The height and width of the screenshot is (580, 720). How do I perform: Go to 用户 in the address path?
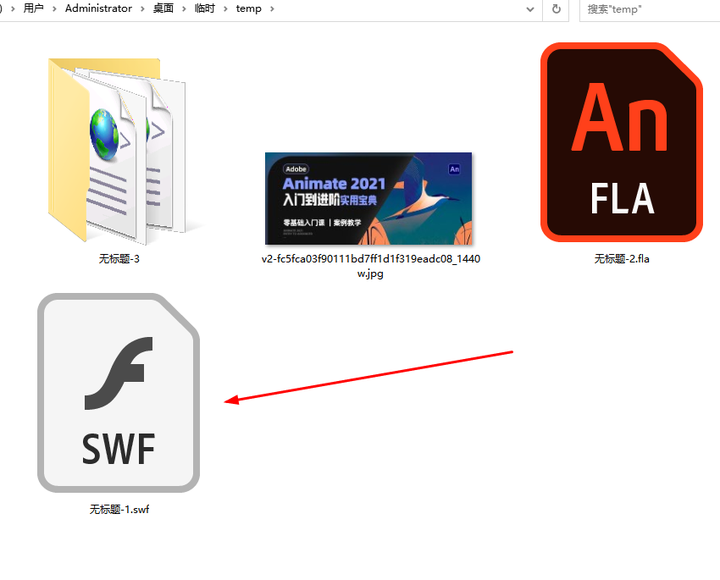(x=34, y=8)
